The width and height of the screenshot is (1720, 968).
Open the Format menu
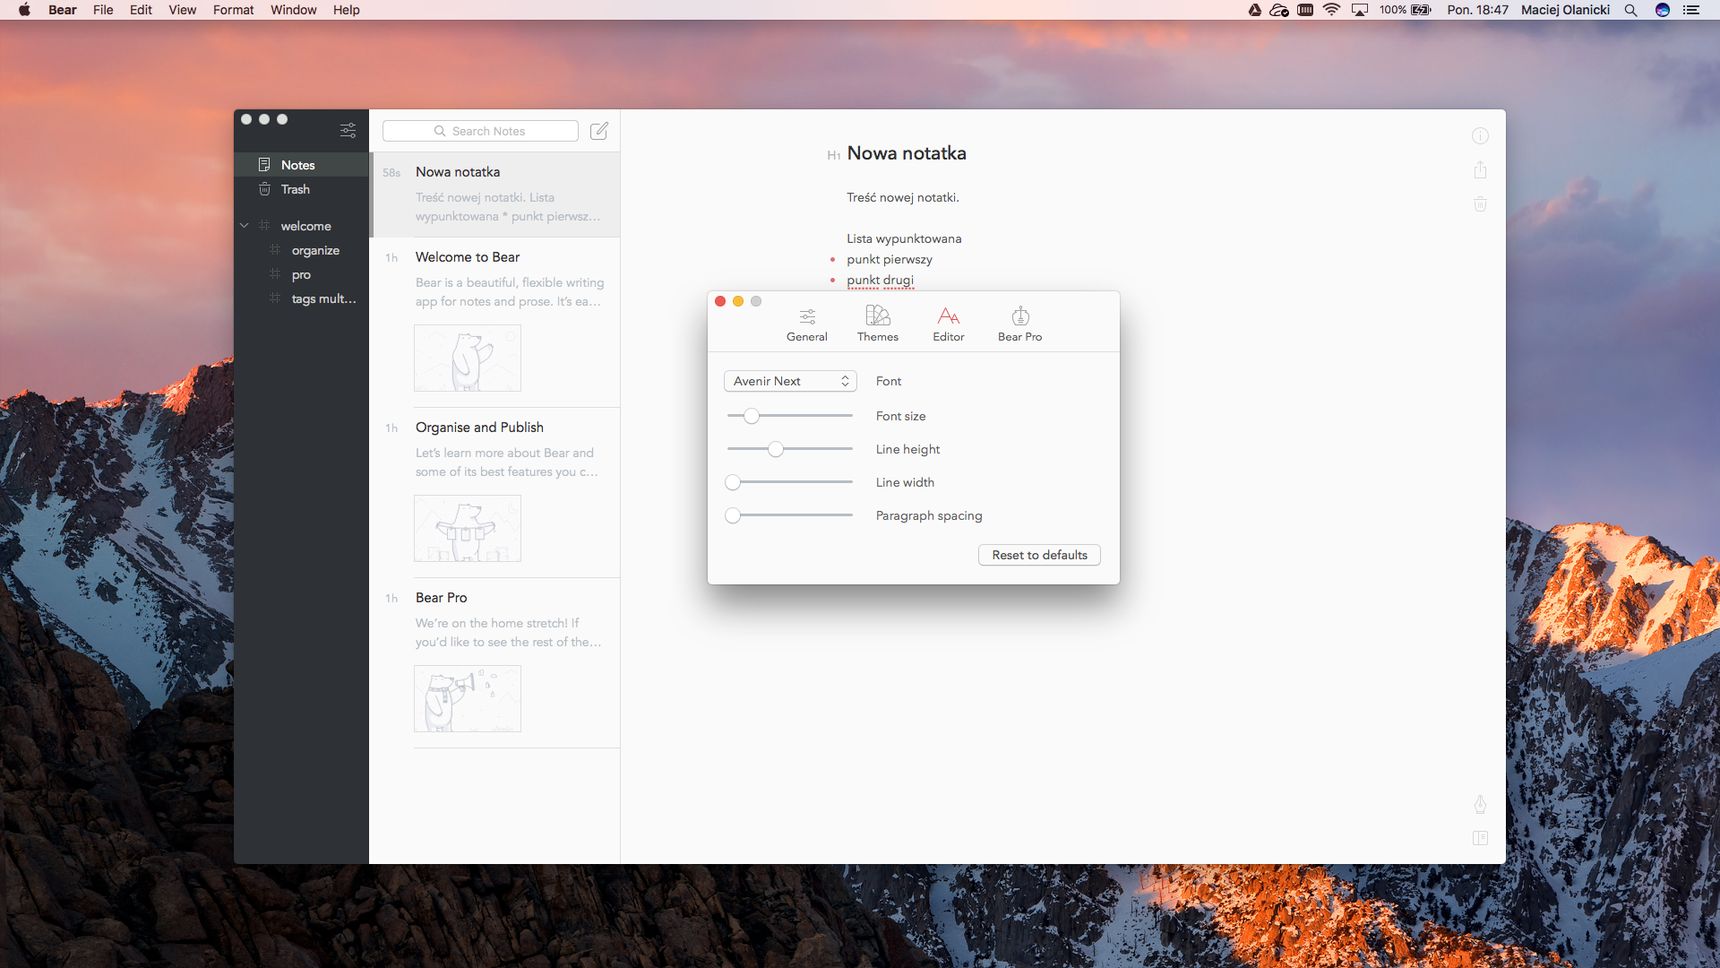233,10
